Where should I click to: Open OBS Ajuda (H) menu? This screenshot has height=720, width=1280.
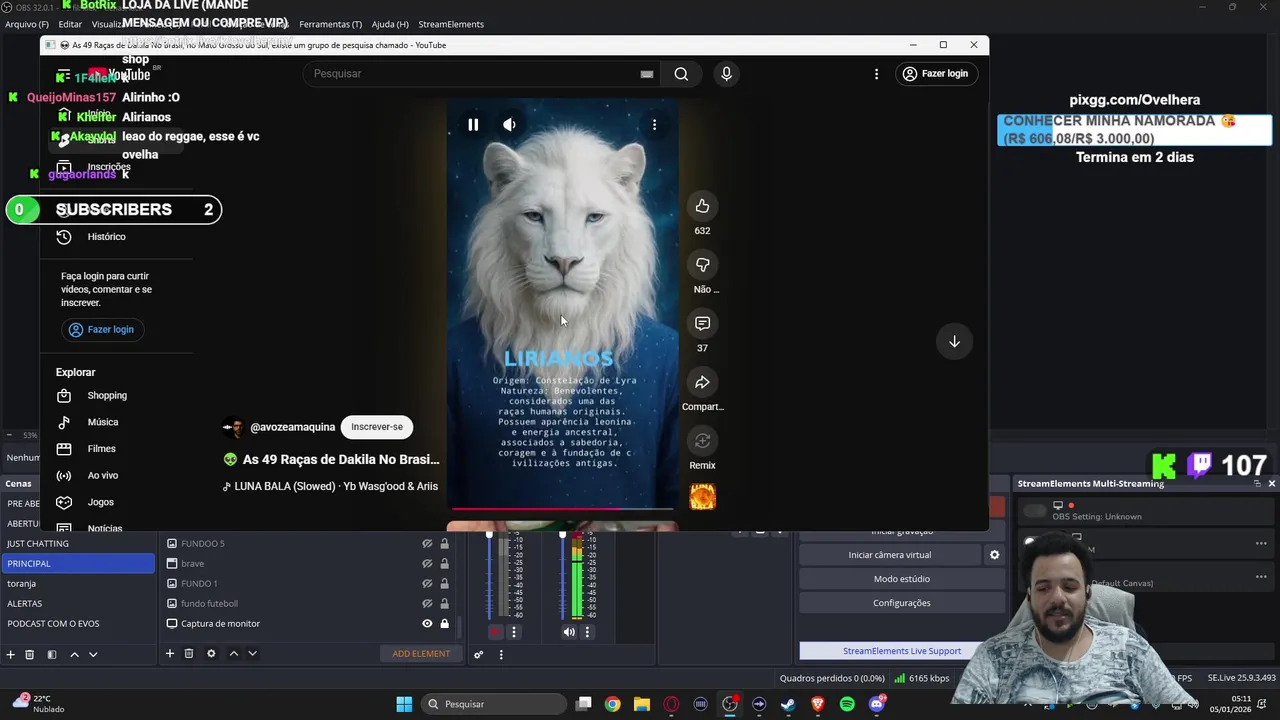click(390, 24)
